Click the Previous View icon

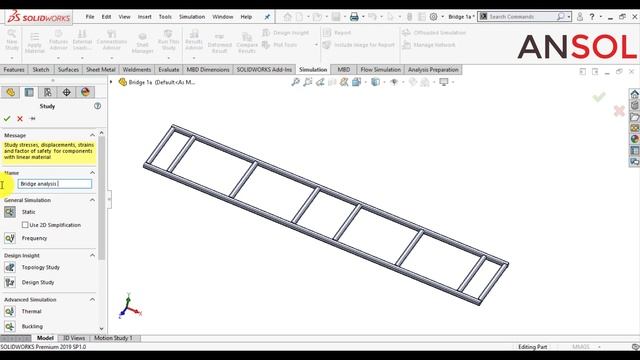coord(320,82)
